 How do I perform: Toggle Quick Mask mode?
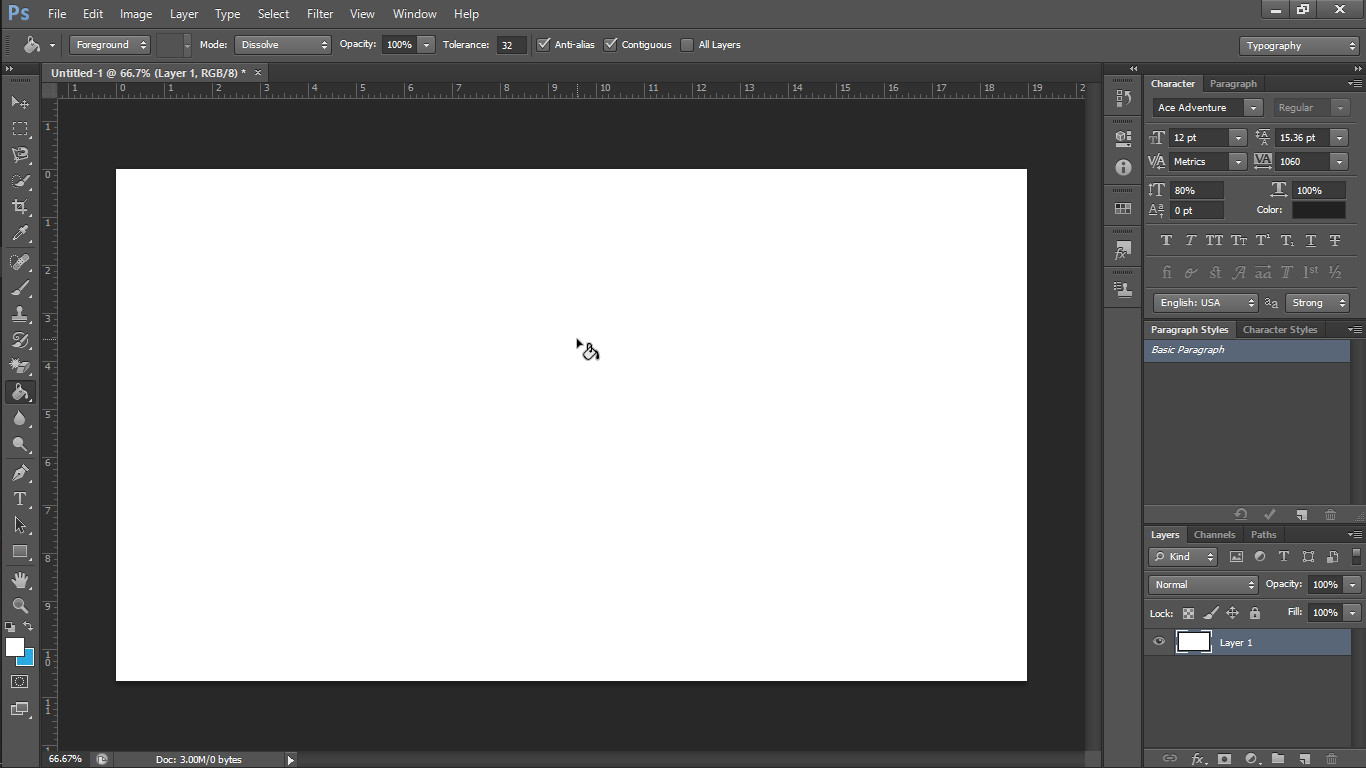(x=20, y=681)
